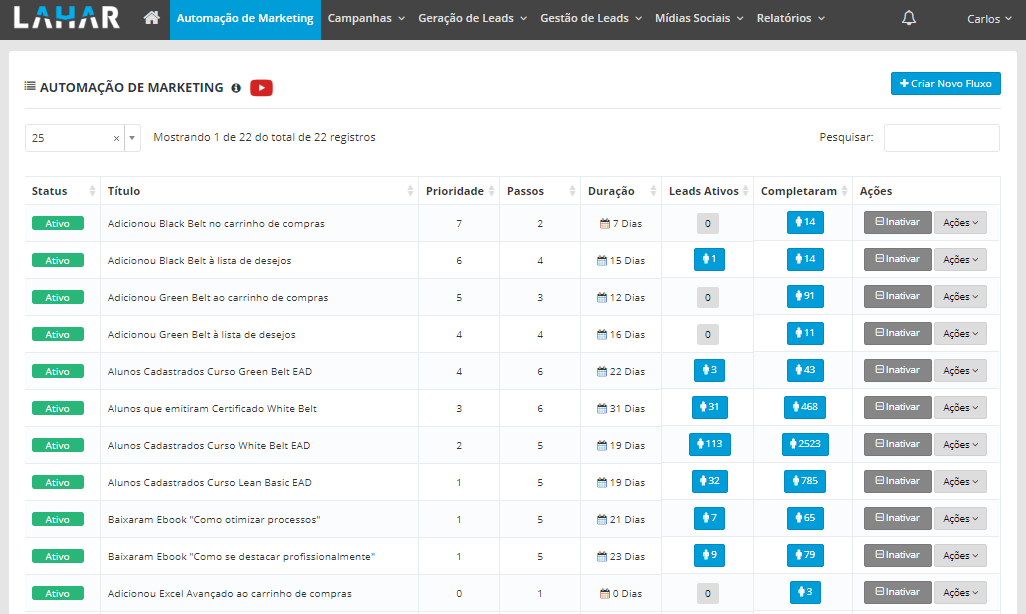Open 785 completed leads badge
The width and height of the screenshot is (1026, 614).
(805, 481)
